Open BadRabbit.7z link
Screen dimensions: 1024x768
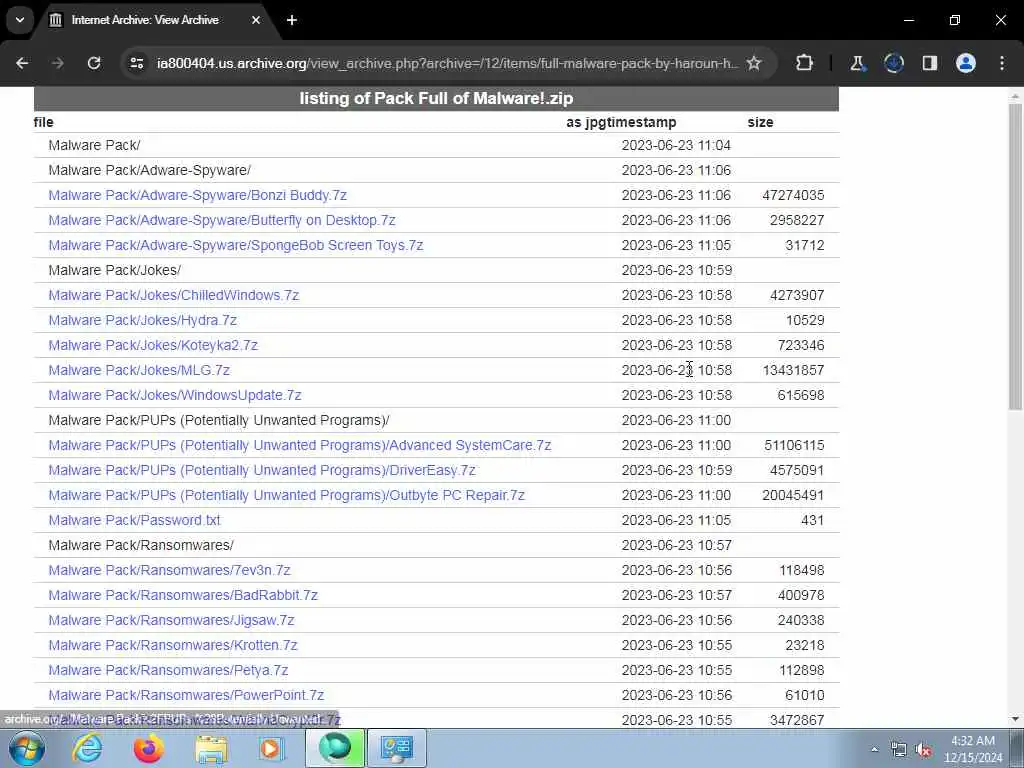pyautogui.click(x=183, y=596)
